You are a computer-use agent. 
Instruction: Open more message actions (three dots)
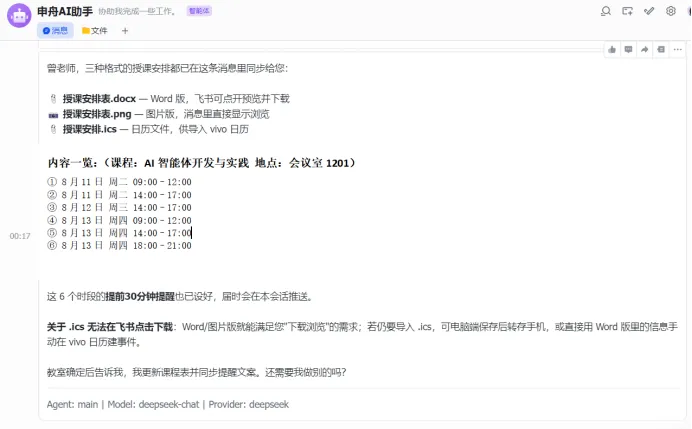(x=677, y=49)
